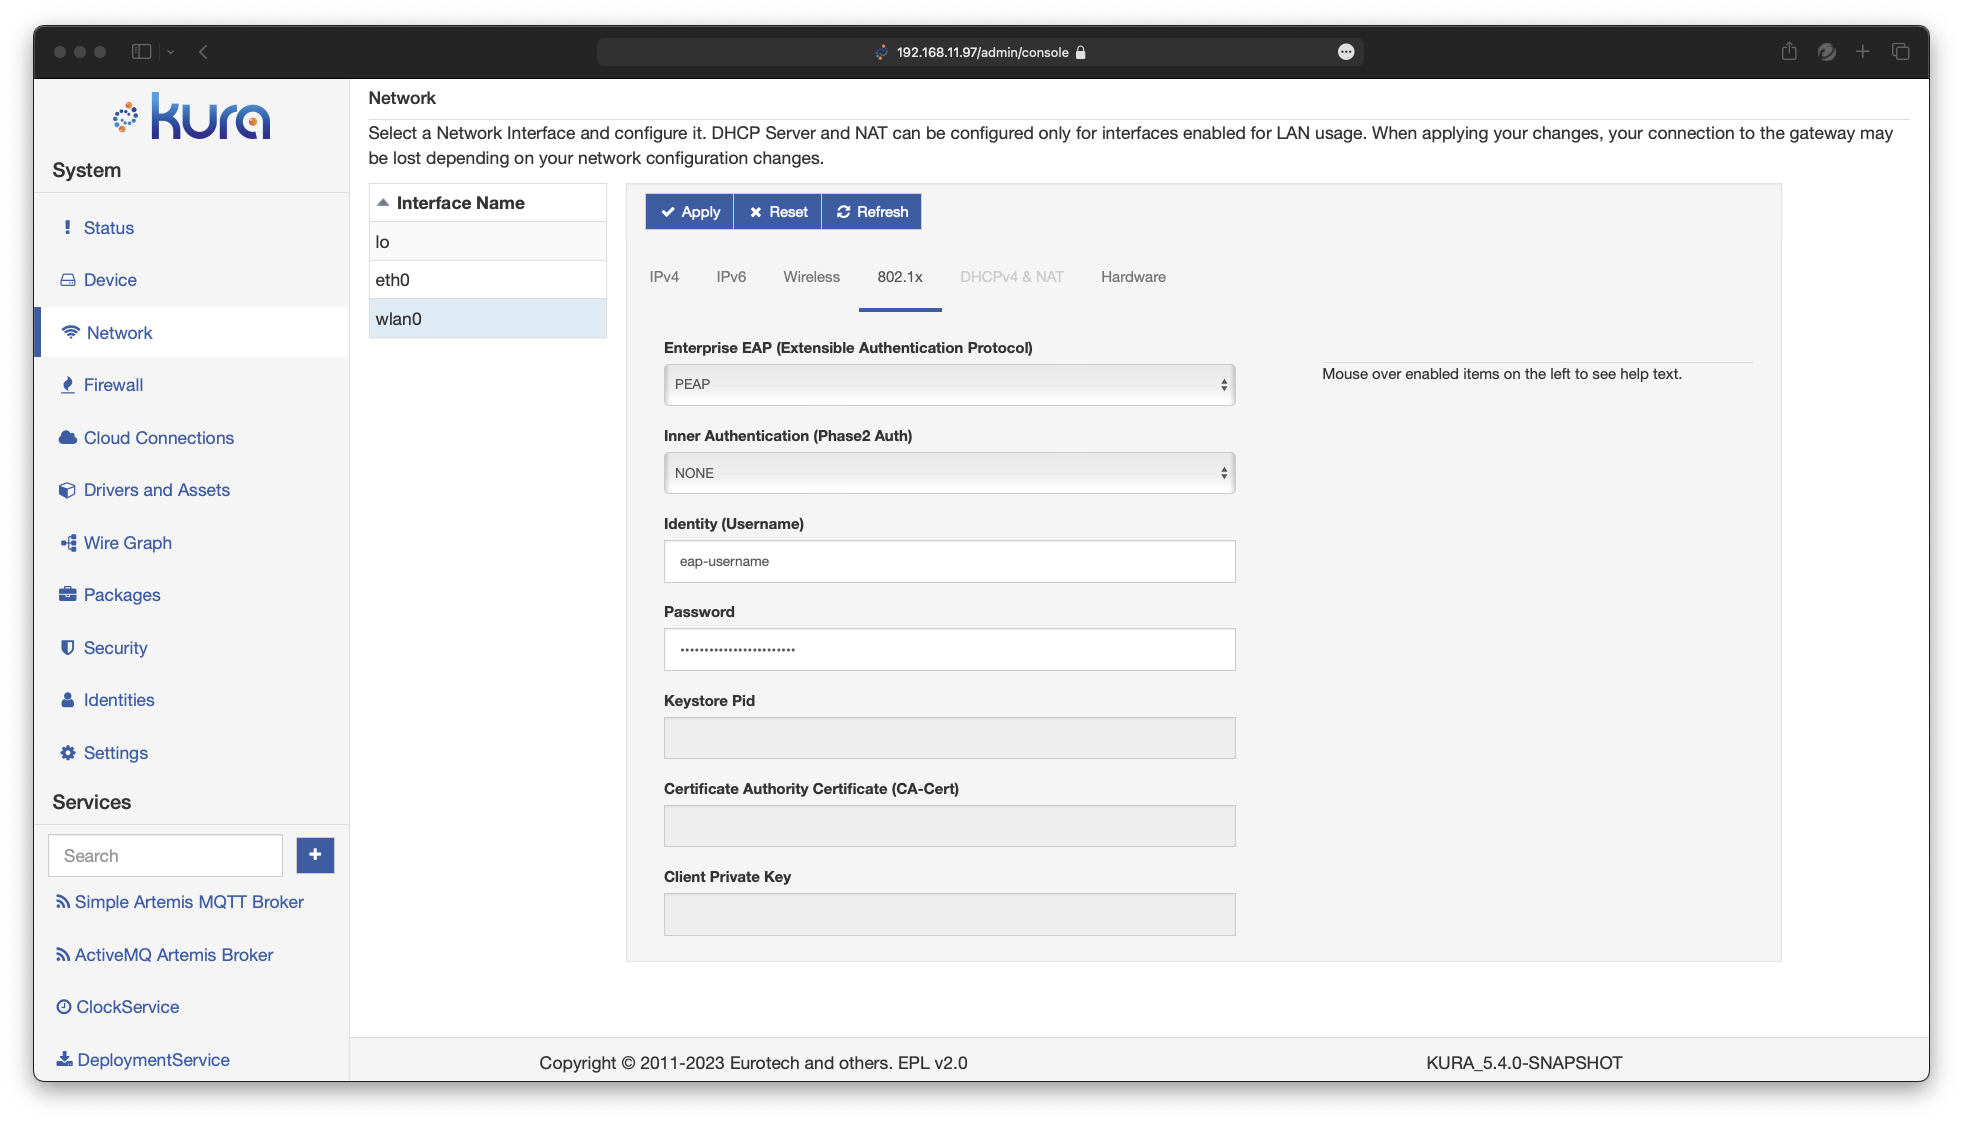Switch to the IPv6 tab
1963x1123 pixels.
coord(731,277)
